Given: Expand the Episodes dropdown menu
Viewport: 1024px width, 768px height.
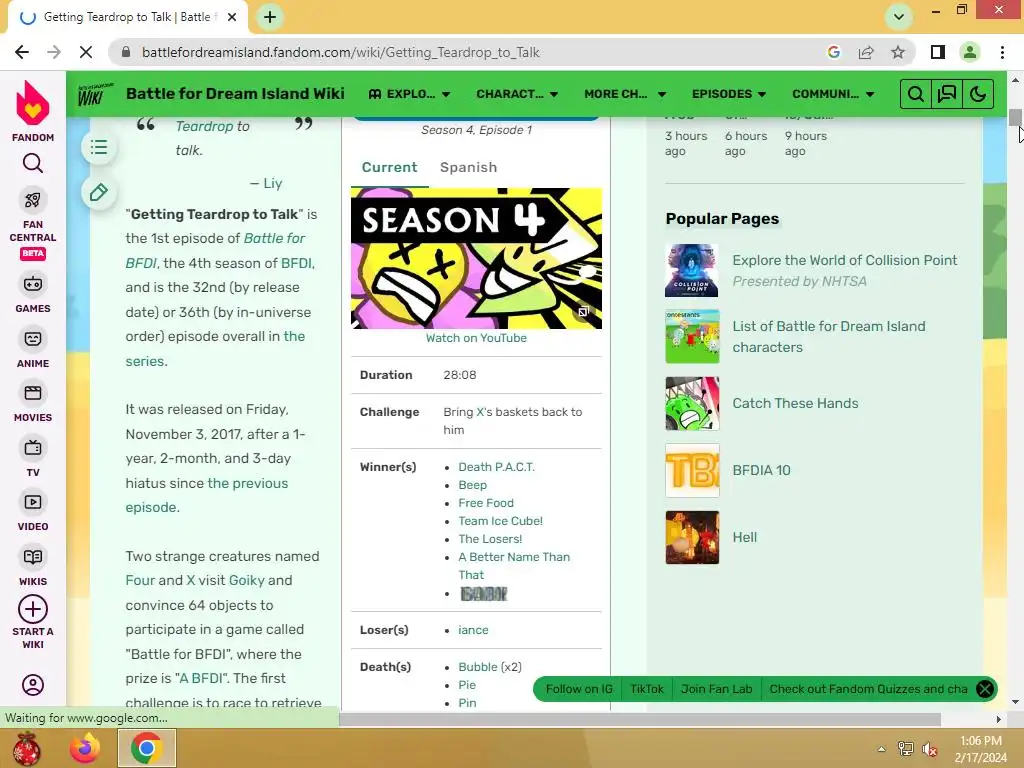Looking at the screenshot, I should coord(729,94).
